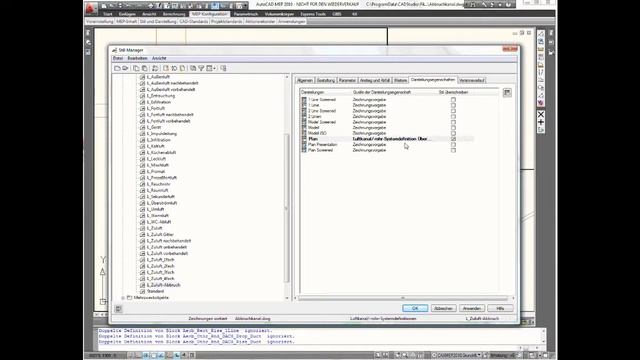
Task: Switch to the Allgemein tab
Action: pos(305,80)
